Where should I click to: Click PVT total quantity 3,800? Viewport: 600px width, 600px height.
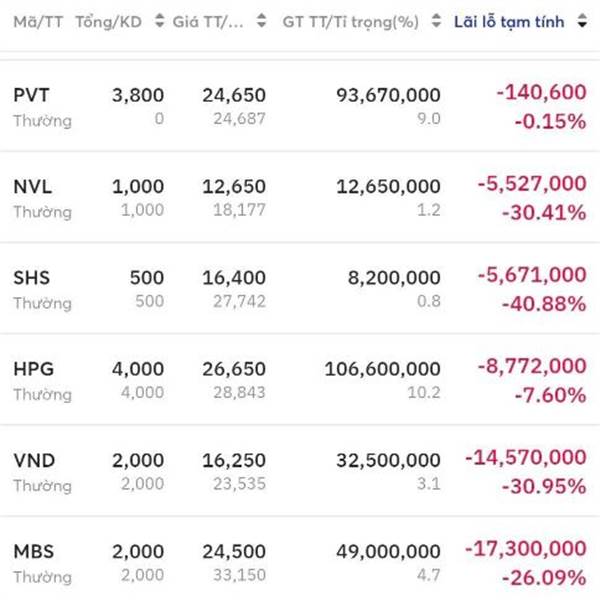138,95
